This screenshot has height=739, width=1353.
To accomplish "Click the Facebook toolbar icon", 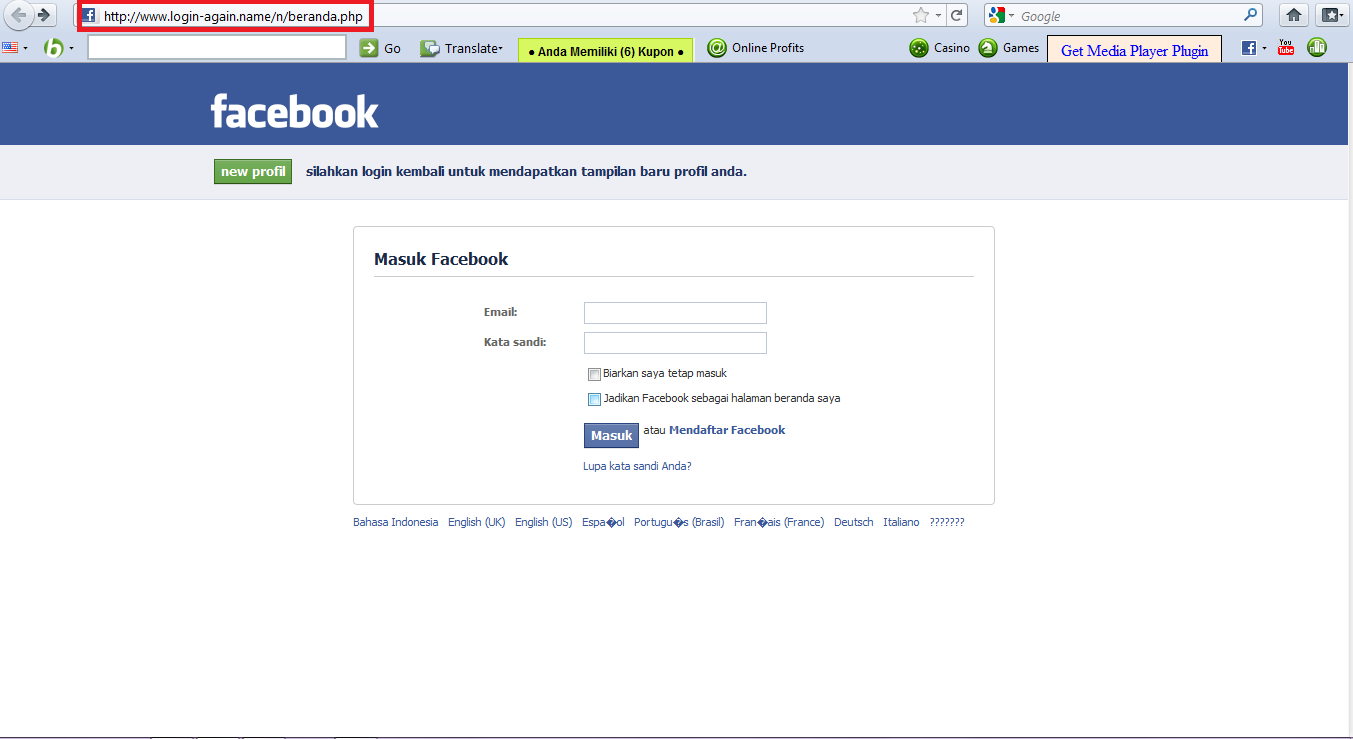I will tap(1249, 47).
